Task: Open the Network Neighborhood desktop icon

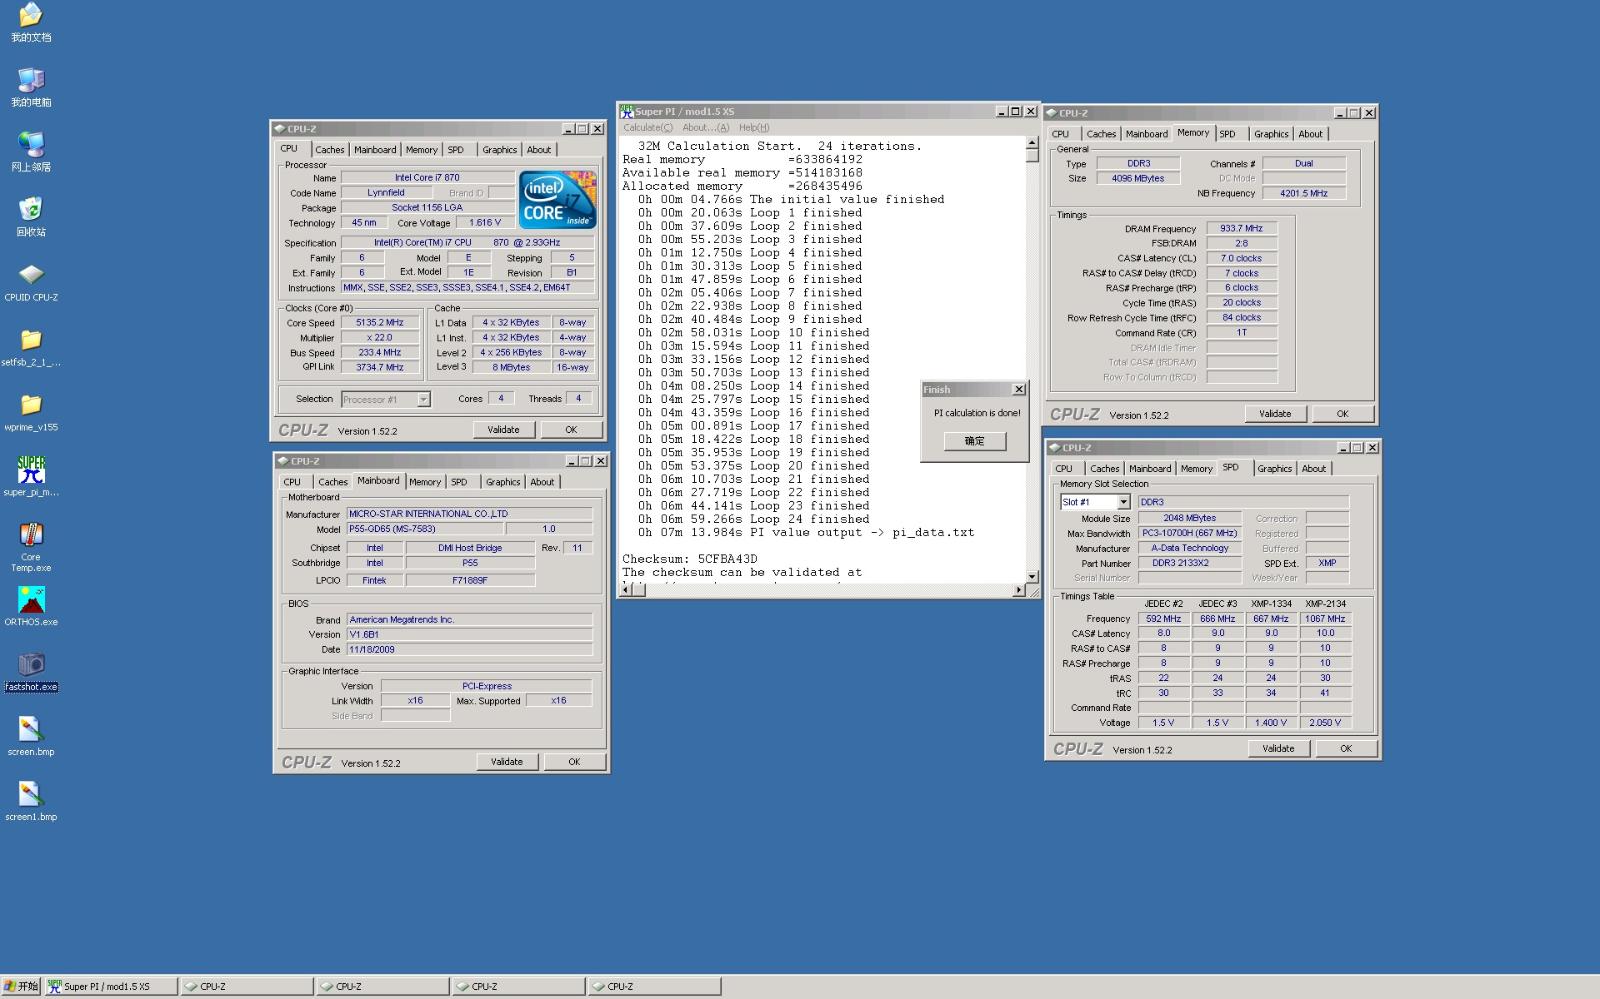Action: 31,151
